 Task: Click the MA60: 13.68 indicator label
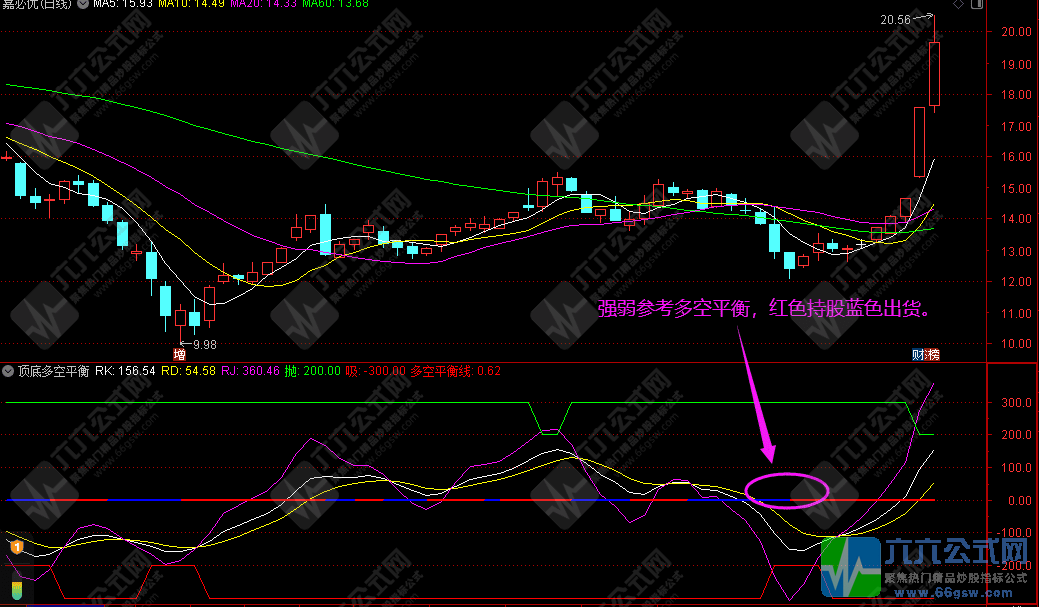[335, 3]
